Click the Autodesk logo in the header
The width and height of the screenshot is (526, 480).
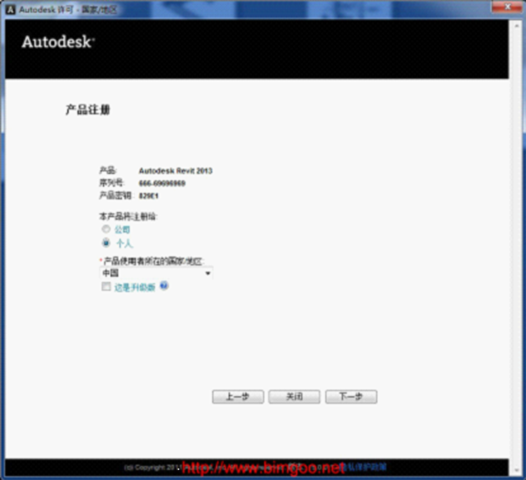click(x=58, y=42)
